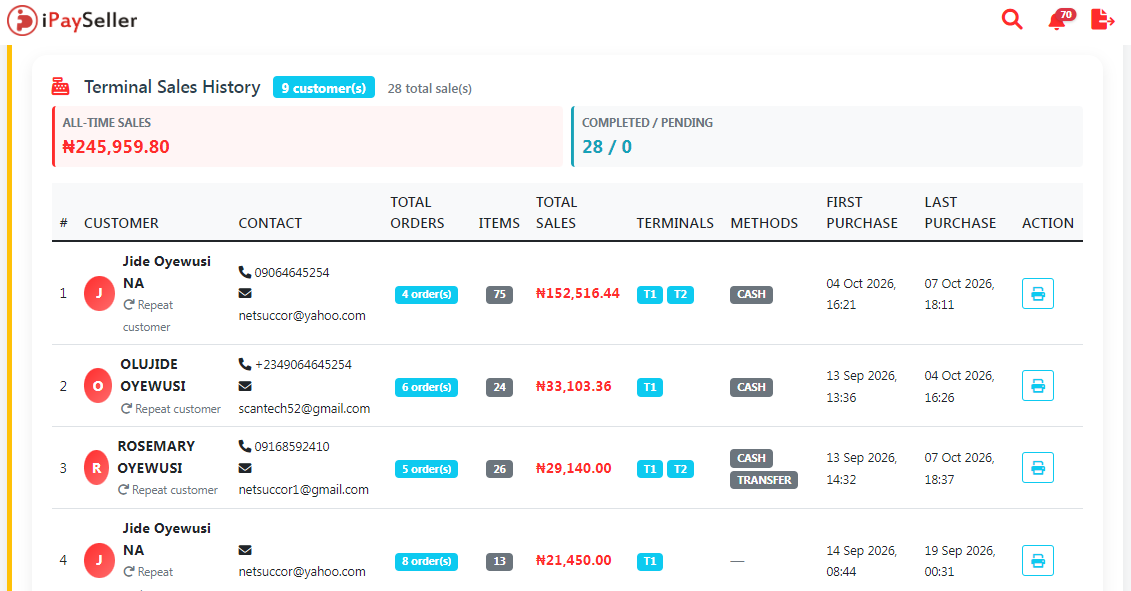Click the logout icon in header

tap(1102, 19)
